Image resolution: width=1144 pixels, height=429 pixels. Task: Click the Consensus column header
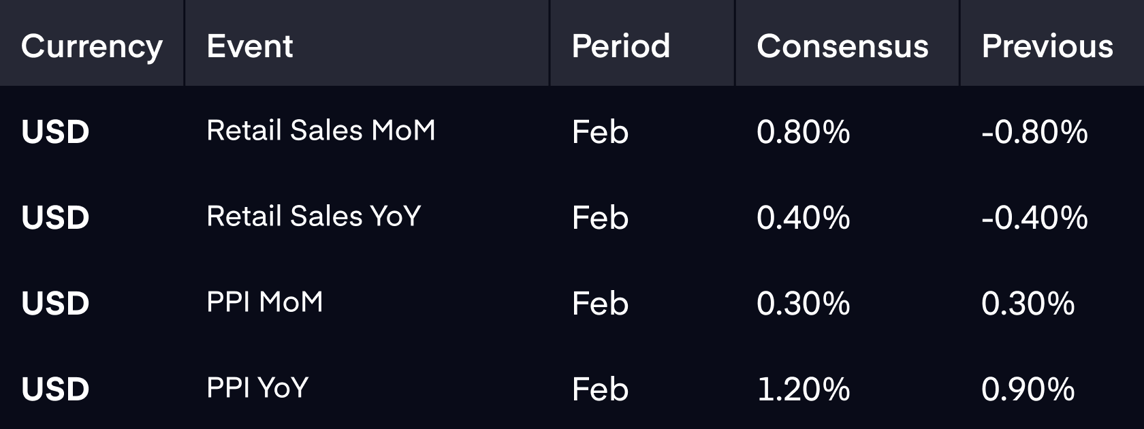tap(842, 47)
